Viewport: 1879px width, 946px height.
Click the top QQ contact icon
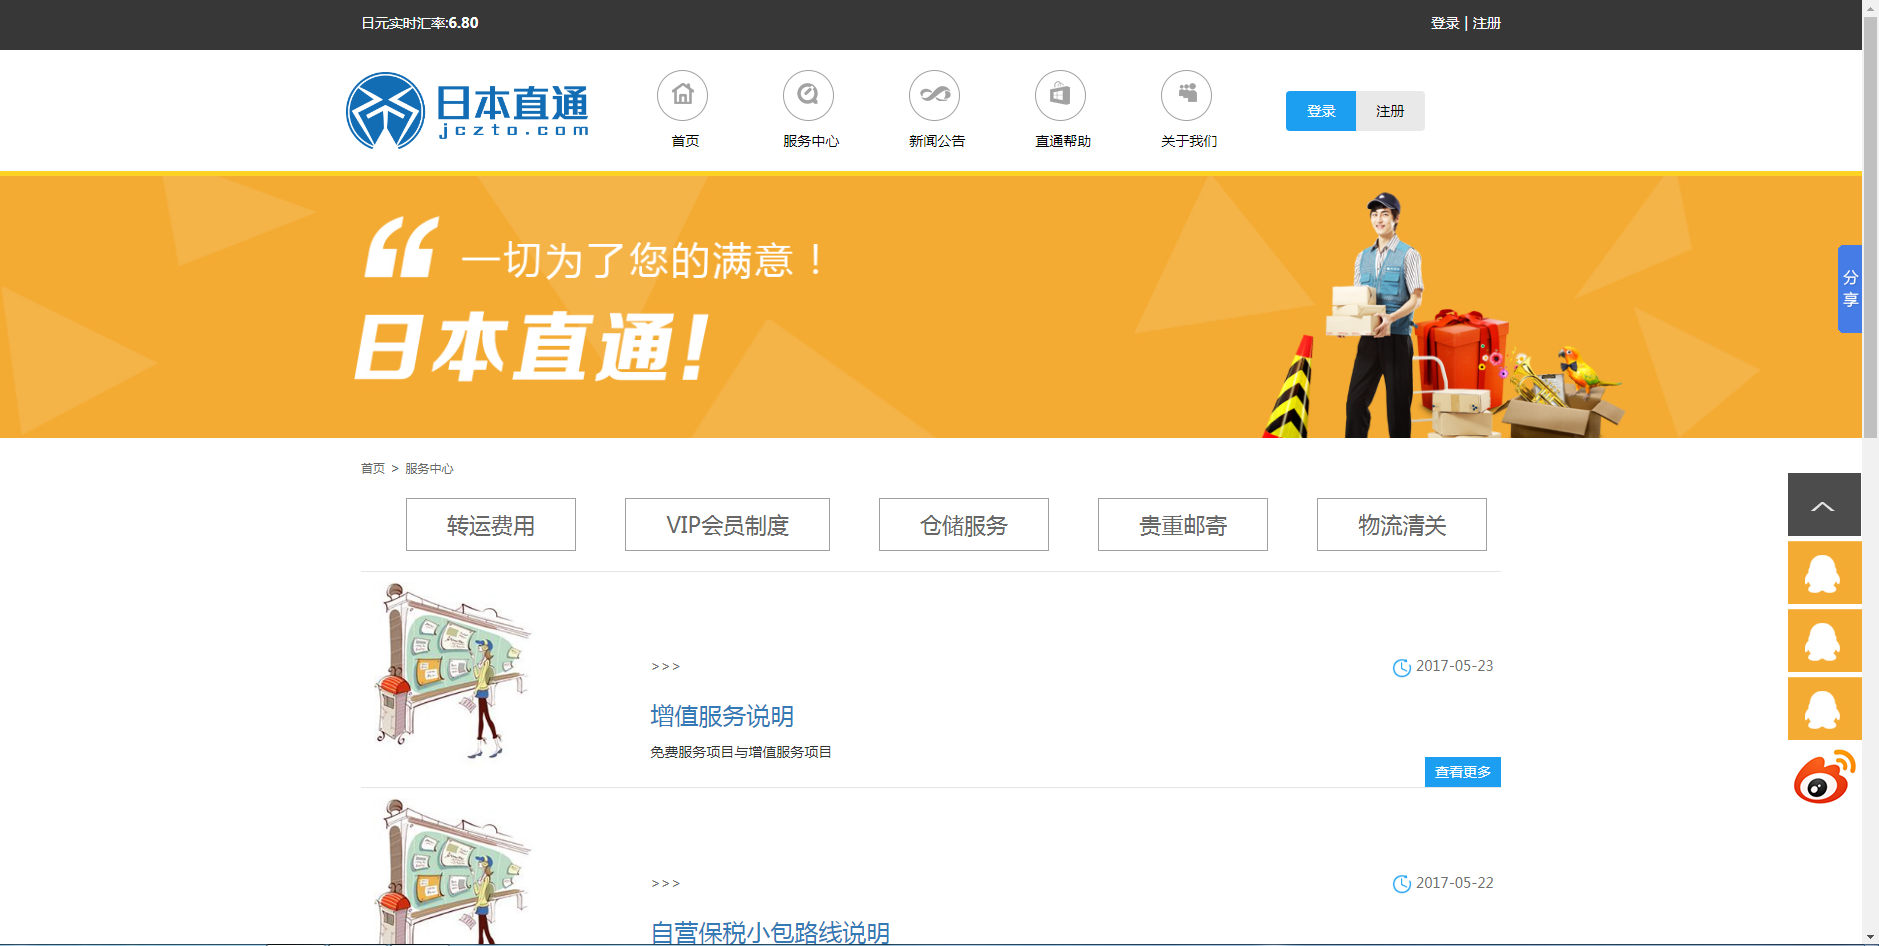(1824, 573)
